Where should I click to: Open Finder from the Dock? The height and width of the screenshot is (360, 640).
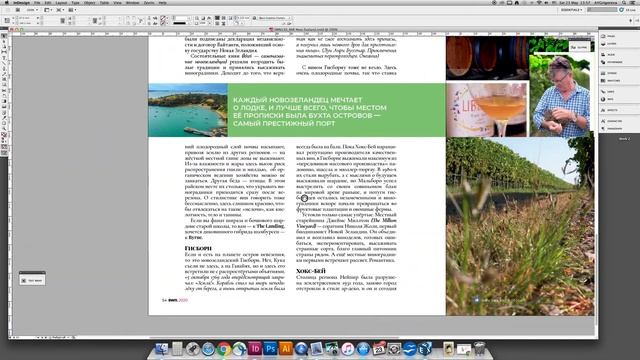pyautogui.click(x=162, y=349)
